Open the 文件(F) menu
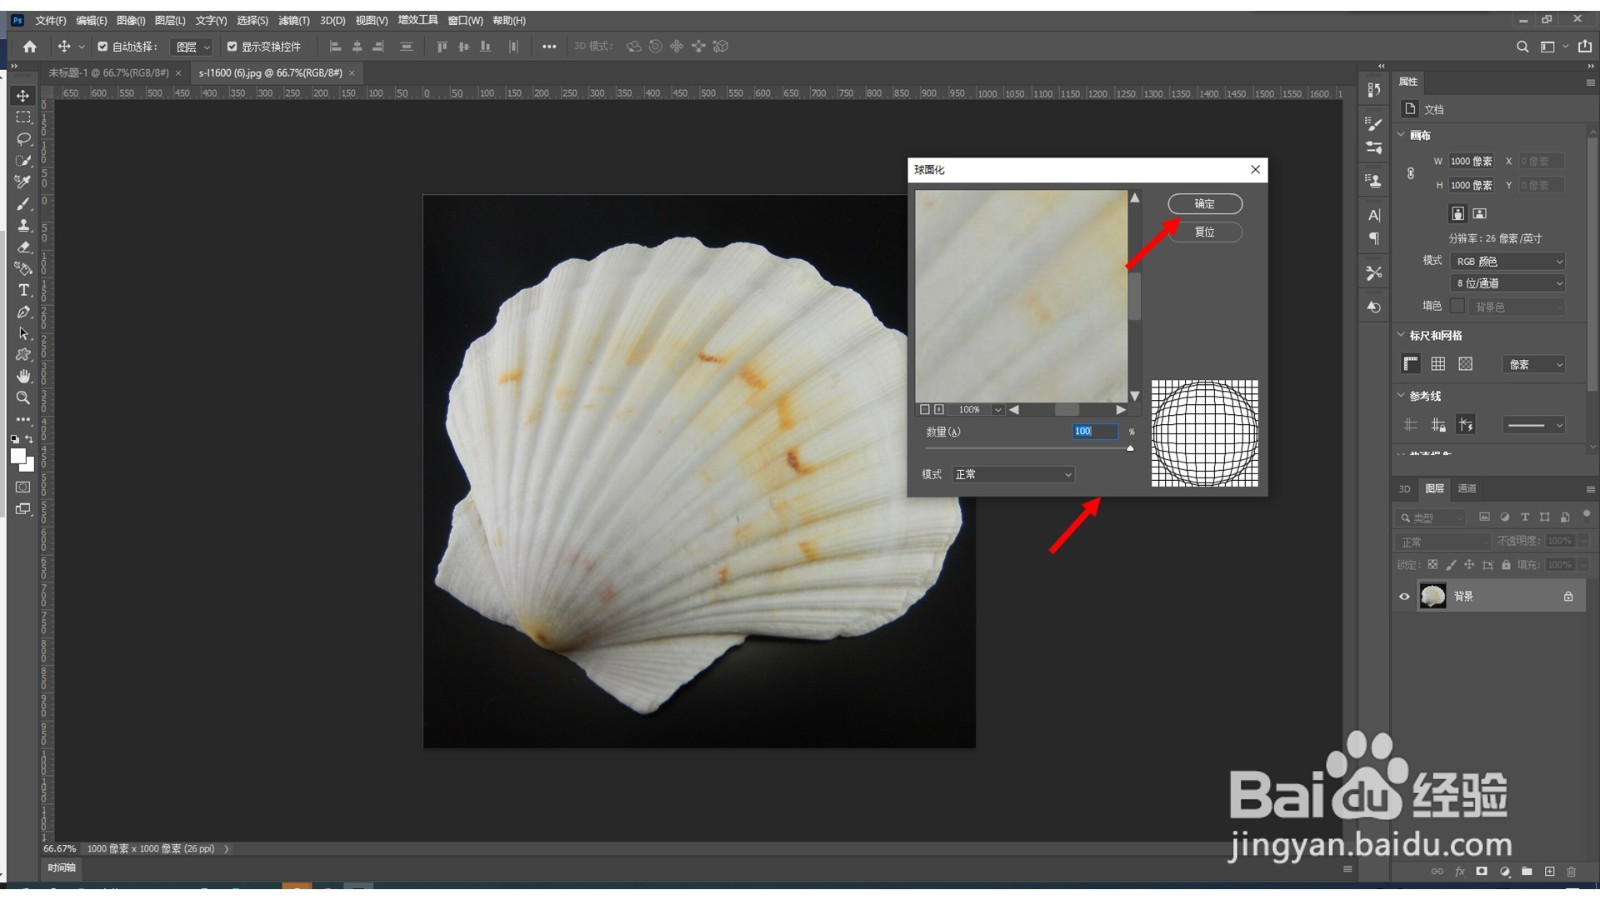Screen dimensions: 1600x900 click(x=51, y=20)
